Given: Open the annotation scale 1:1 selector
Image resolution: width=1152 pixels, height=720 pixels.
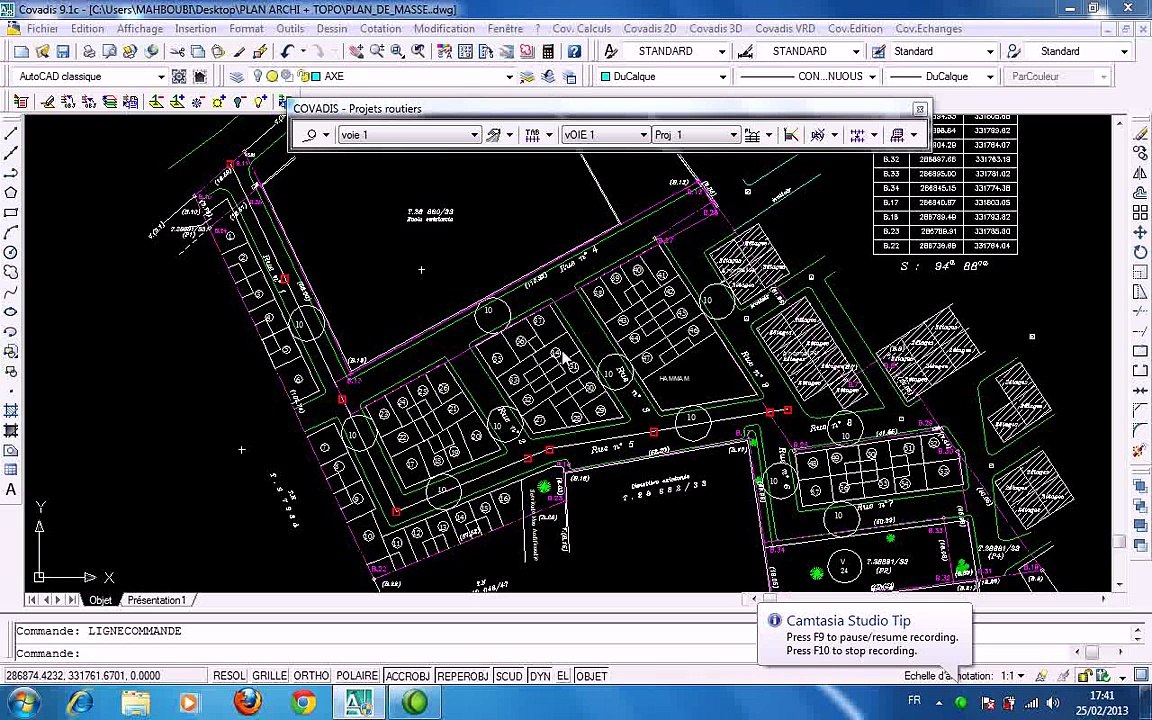Looking at the screenshot, I should click(1012, 676).
